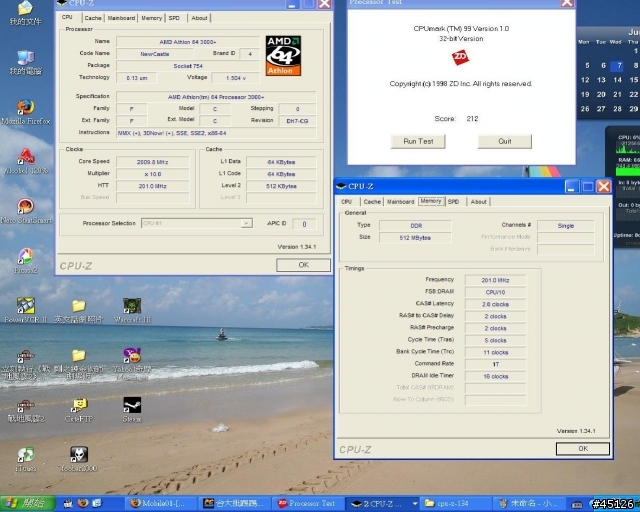Click Quit in the Processor Test window
The width and height of the screenshot is (640, 512).
[x=505, y=141]
